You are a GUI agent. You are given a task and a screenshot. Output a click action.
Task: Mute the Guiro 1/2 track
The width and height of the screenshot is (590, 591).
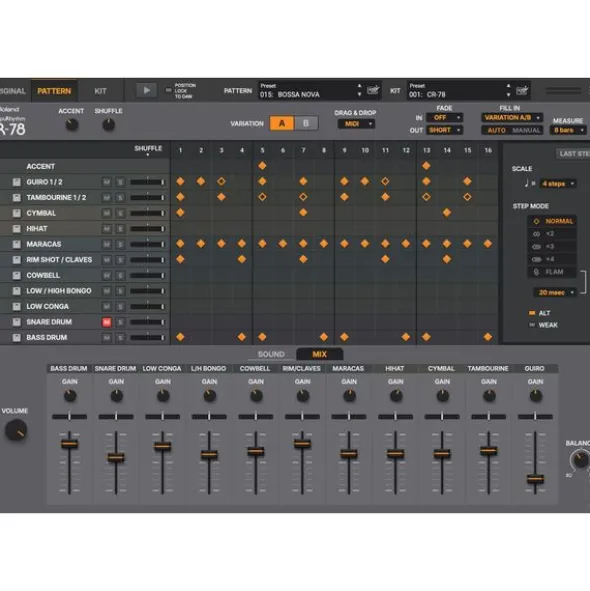[x=107, y=182]
